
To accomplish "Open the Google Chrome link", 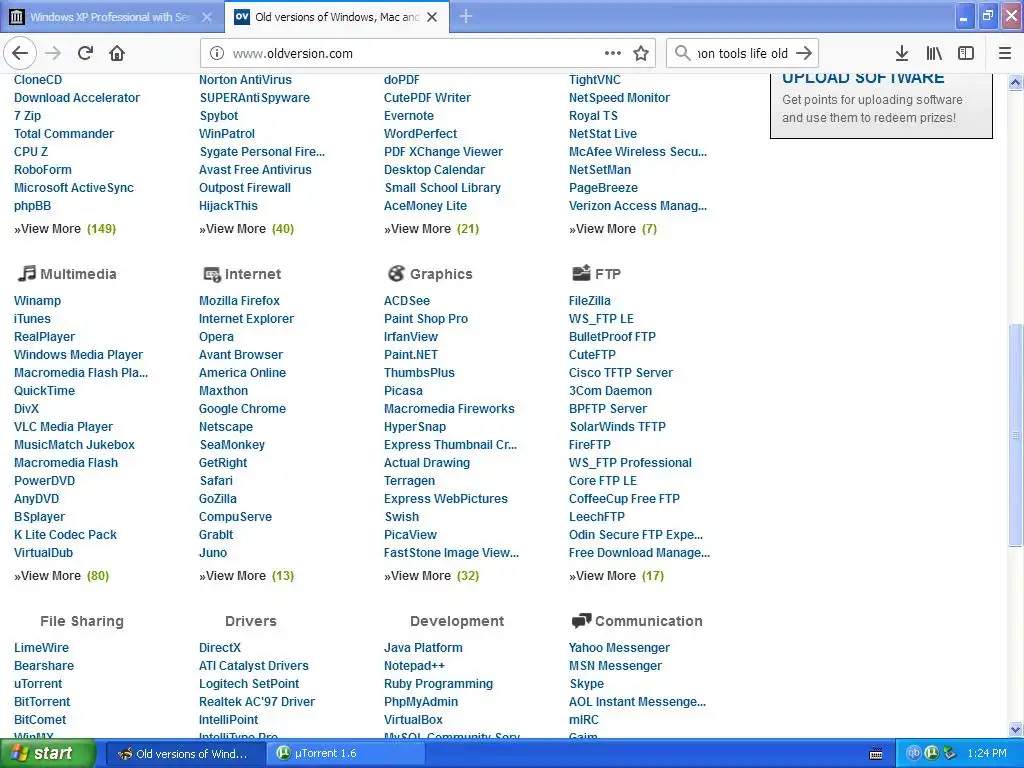I will pyautogui.click(x=242, y=408).
